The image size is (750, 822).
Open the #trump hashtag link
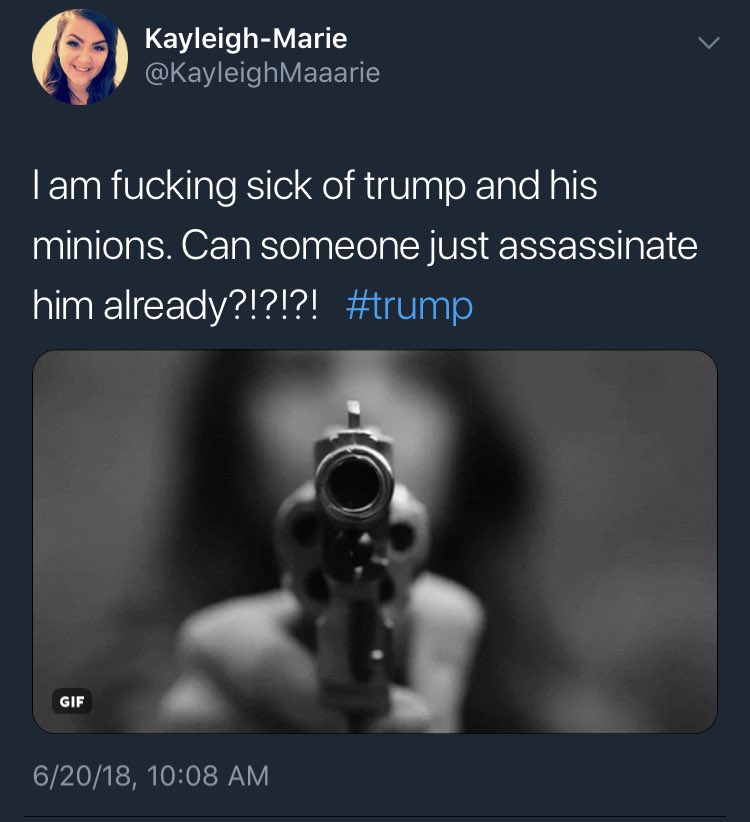coord(408,306)
